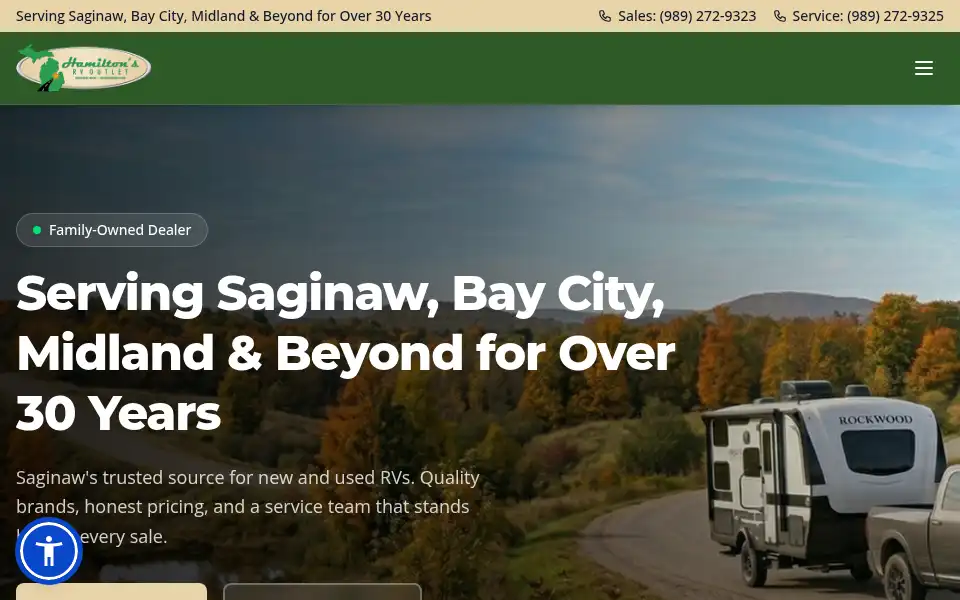
Task: Click the Family-Owned Dealer badge
Action: coord(112,230)
